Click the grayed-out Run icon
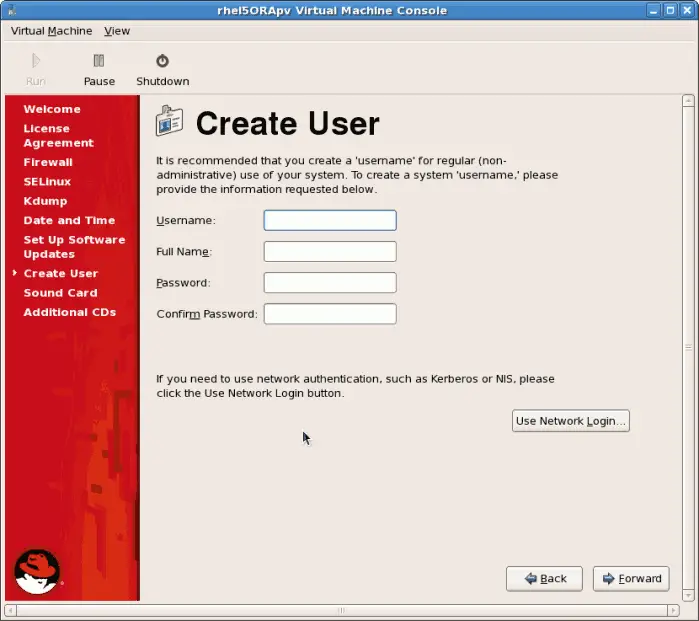 click(x=35, y=61)
